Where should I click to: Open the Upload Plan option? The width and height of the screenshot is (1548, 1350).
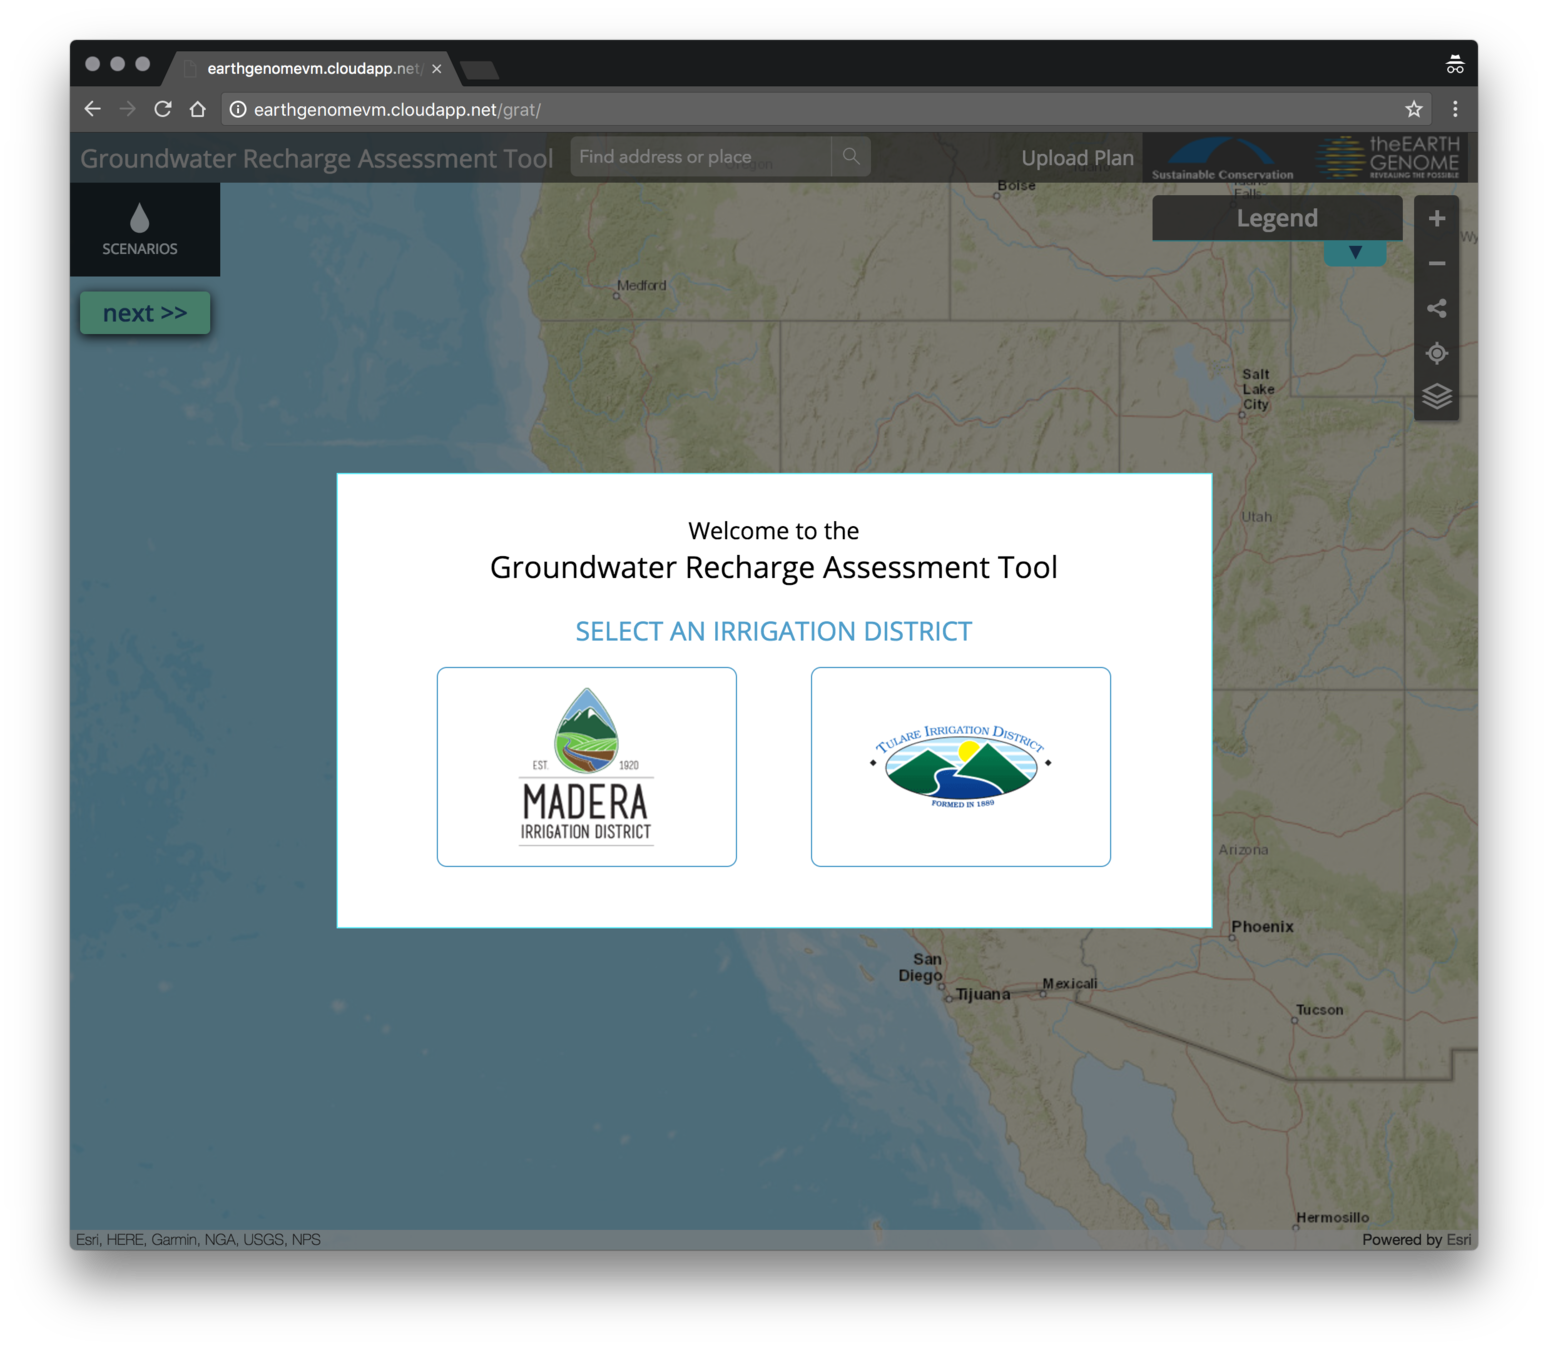pyautogui.click(x=1077, y=158)
